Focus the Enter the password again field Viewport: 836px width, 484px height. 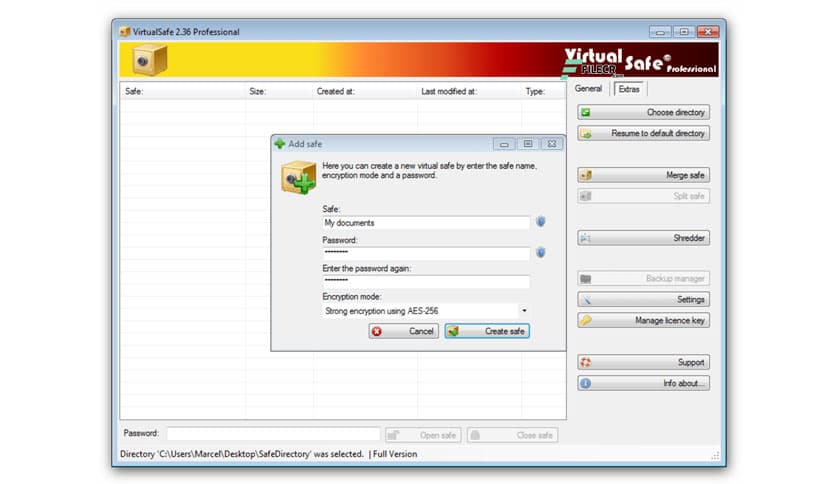click(x=426, y=281)
